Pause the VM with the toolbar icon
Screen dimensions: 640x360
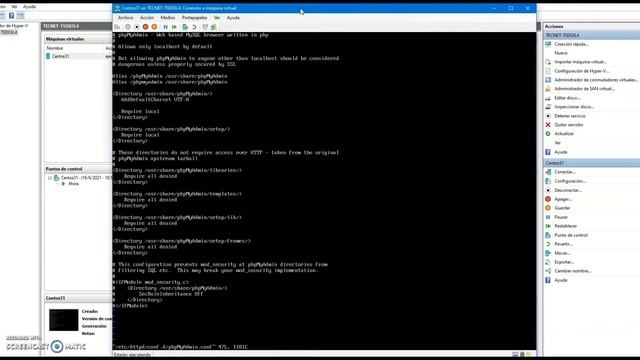165,27
